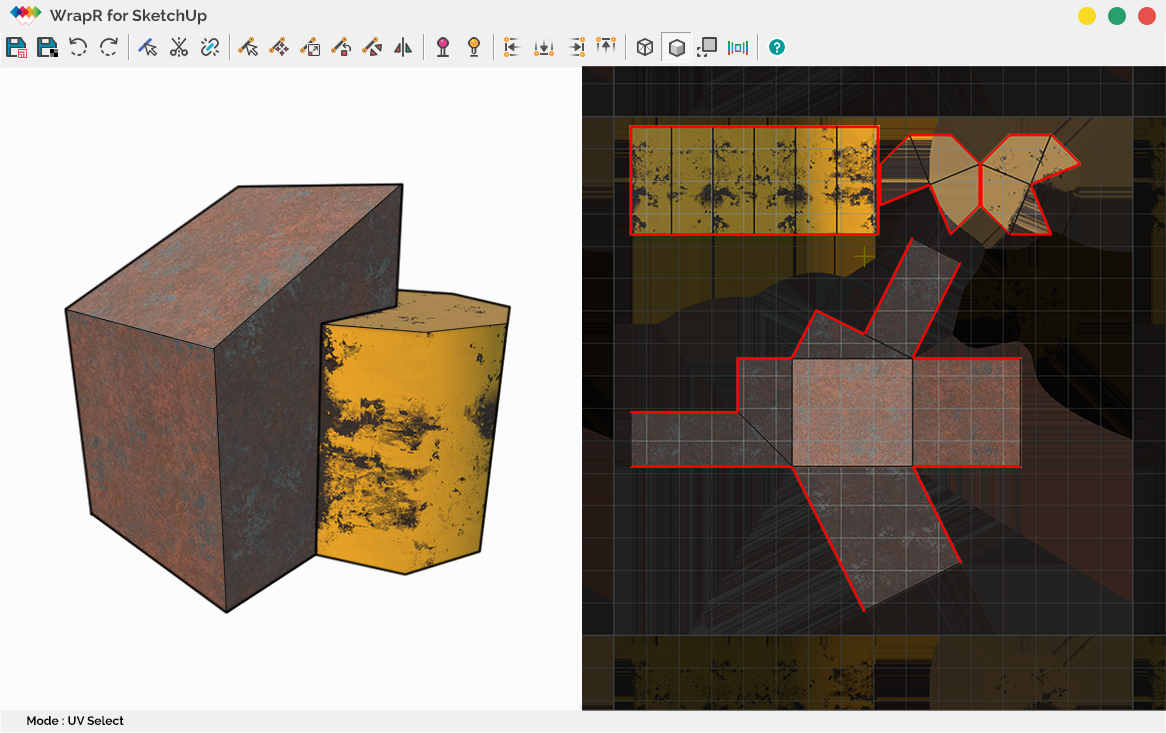This screenshot has height=733, width=1166.
Task: Open the Help documentation
Action: pos(777,46)
